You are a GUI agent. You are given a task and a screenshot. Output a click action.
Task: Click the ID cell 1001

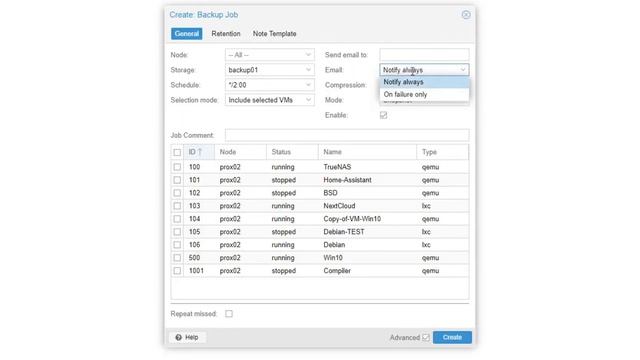196,271
